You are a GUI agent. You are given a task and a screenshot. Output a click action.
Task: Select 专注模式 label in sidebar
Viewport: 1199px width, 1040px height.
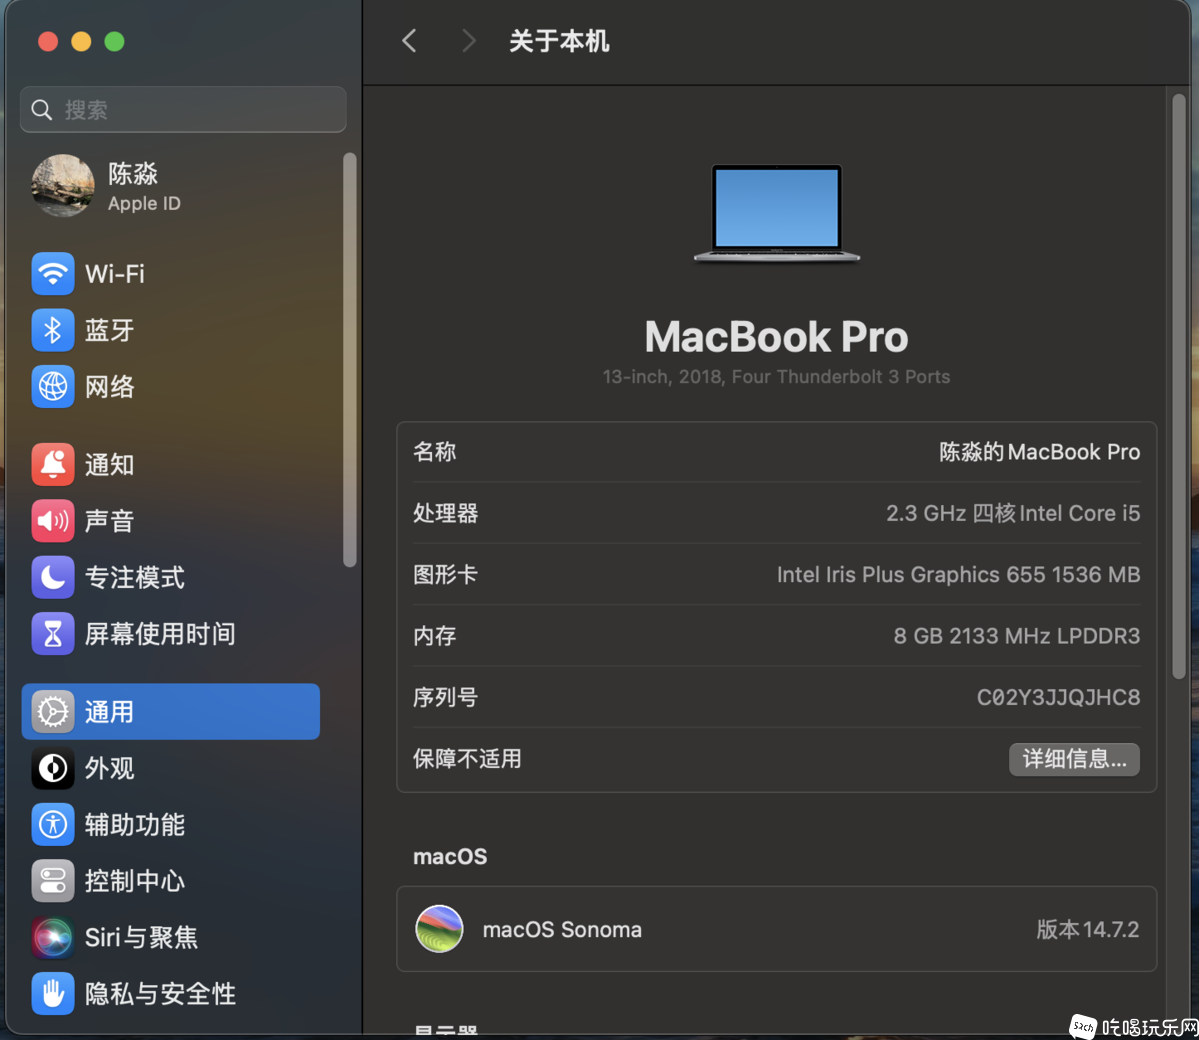(135, 577)
